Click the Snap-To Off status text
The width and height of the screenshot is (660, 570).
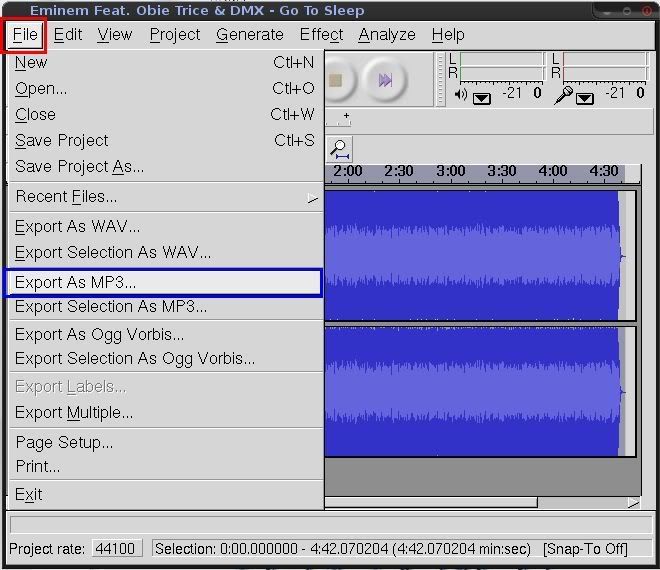coord(585,549)
